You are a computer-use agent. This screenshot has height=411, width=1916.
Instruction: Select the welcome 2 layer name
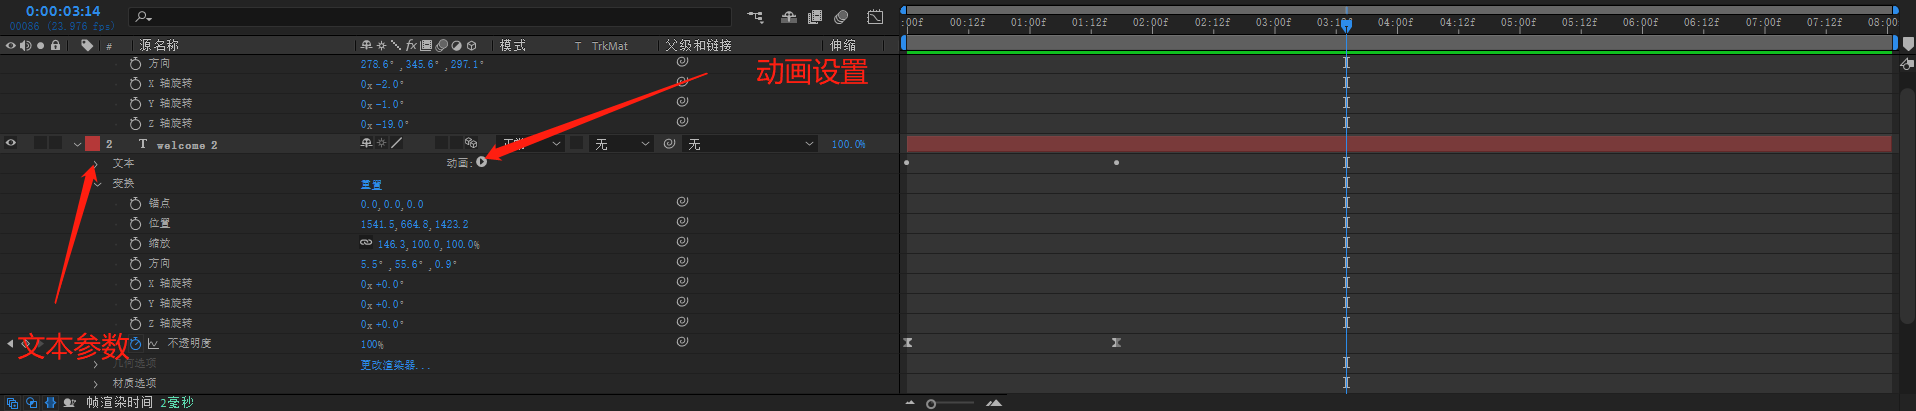click(x=187, y=145)
